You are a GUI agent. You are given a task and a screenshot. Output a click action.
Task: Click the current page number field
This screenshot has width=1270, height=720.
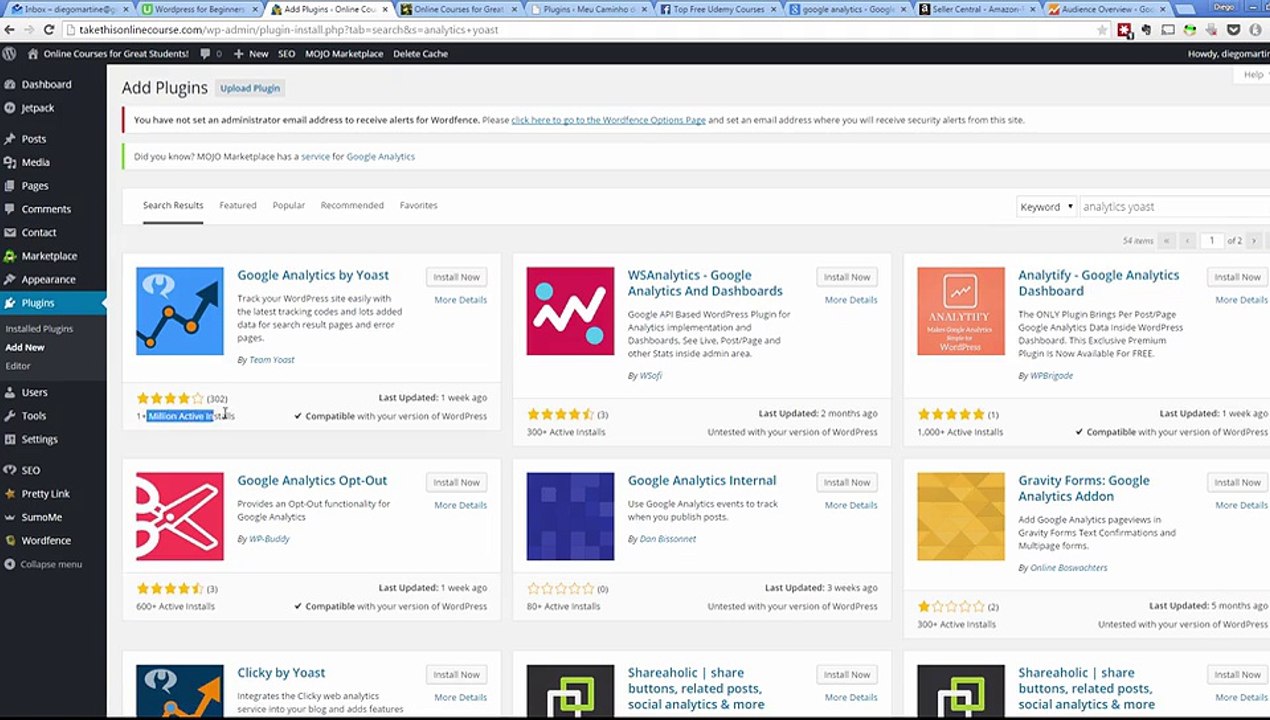(1212, 241)
